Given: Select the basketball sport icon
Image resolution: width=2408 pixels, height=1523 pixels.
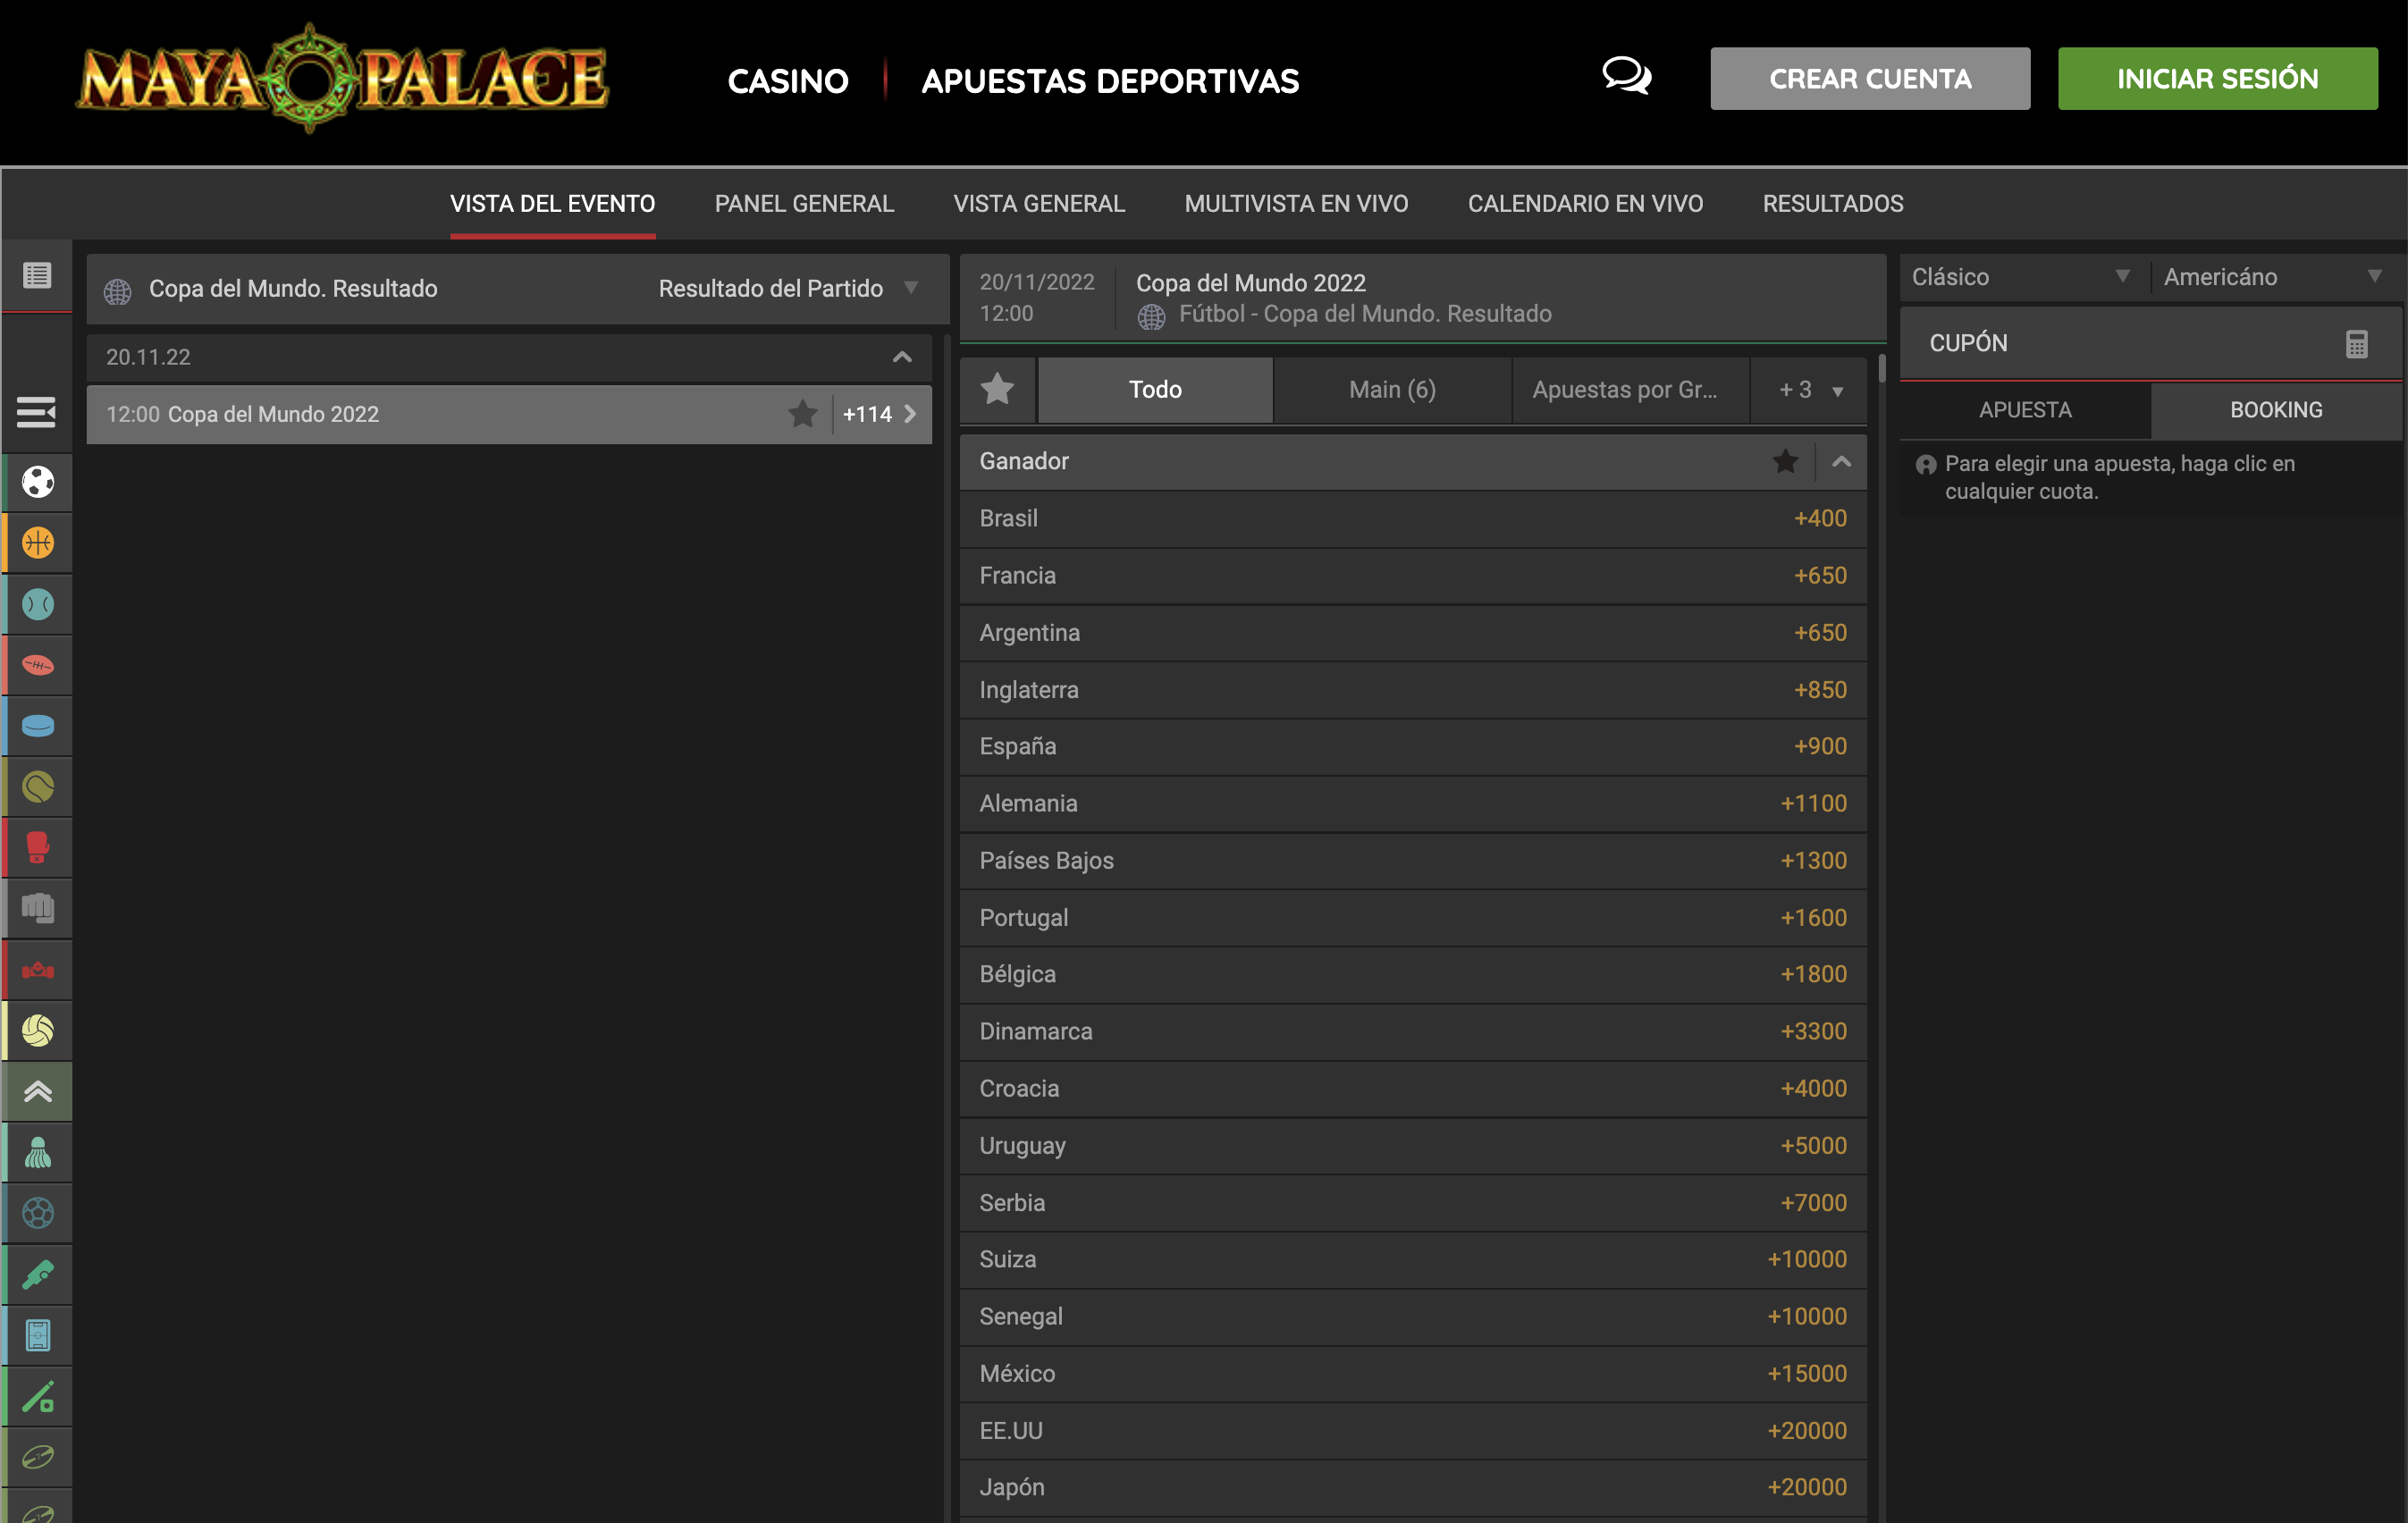Looking at the screenshot, I should pos(38,543).
